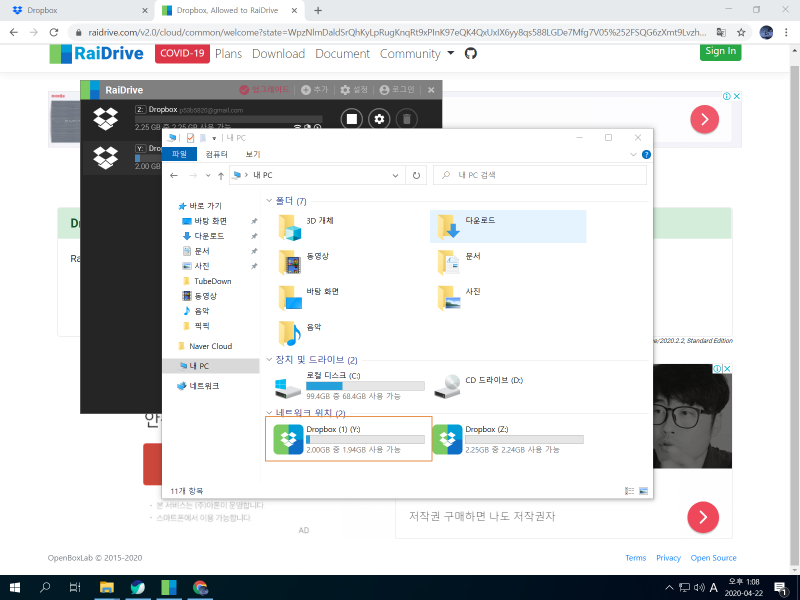Collapse the 장치 및 드라이브 section
The height and width of the screenshot is (600, 800).
(x=268, y=357)
